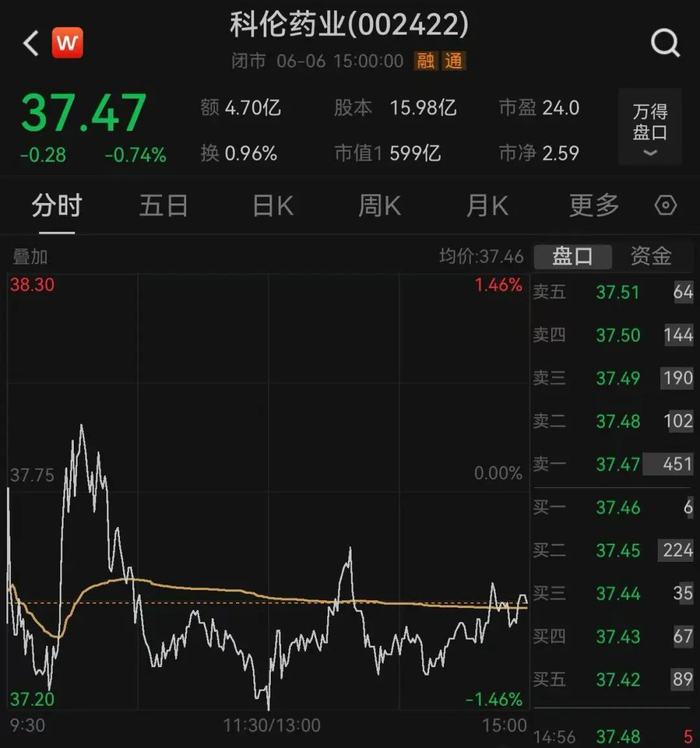Screen dimensions: 700x748
Task: Tap the turnover amount 4.70亿
Action: coord(253,108)
